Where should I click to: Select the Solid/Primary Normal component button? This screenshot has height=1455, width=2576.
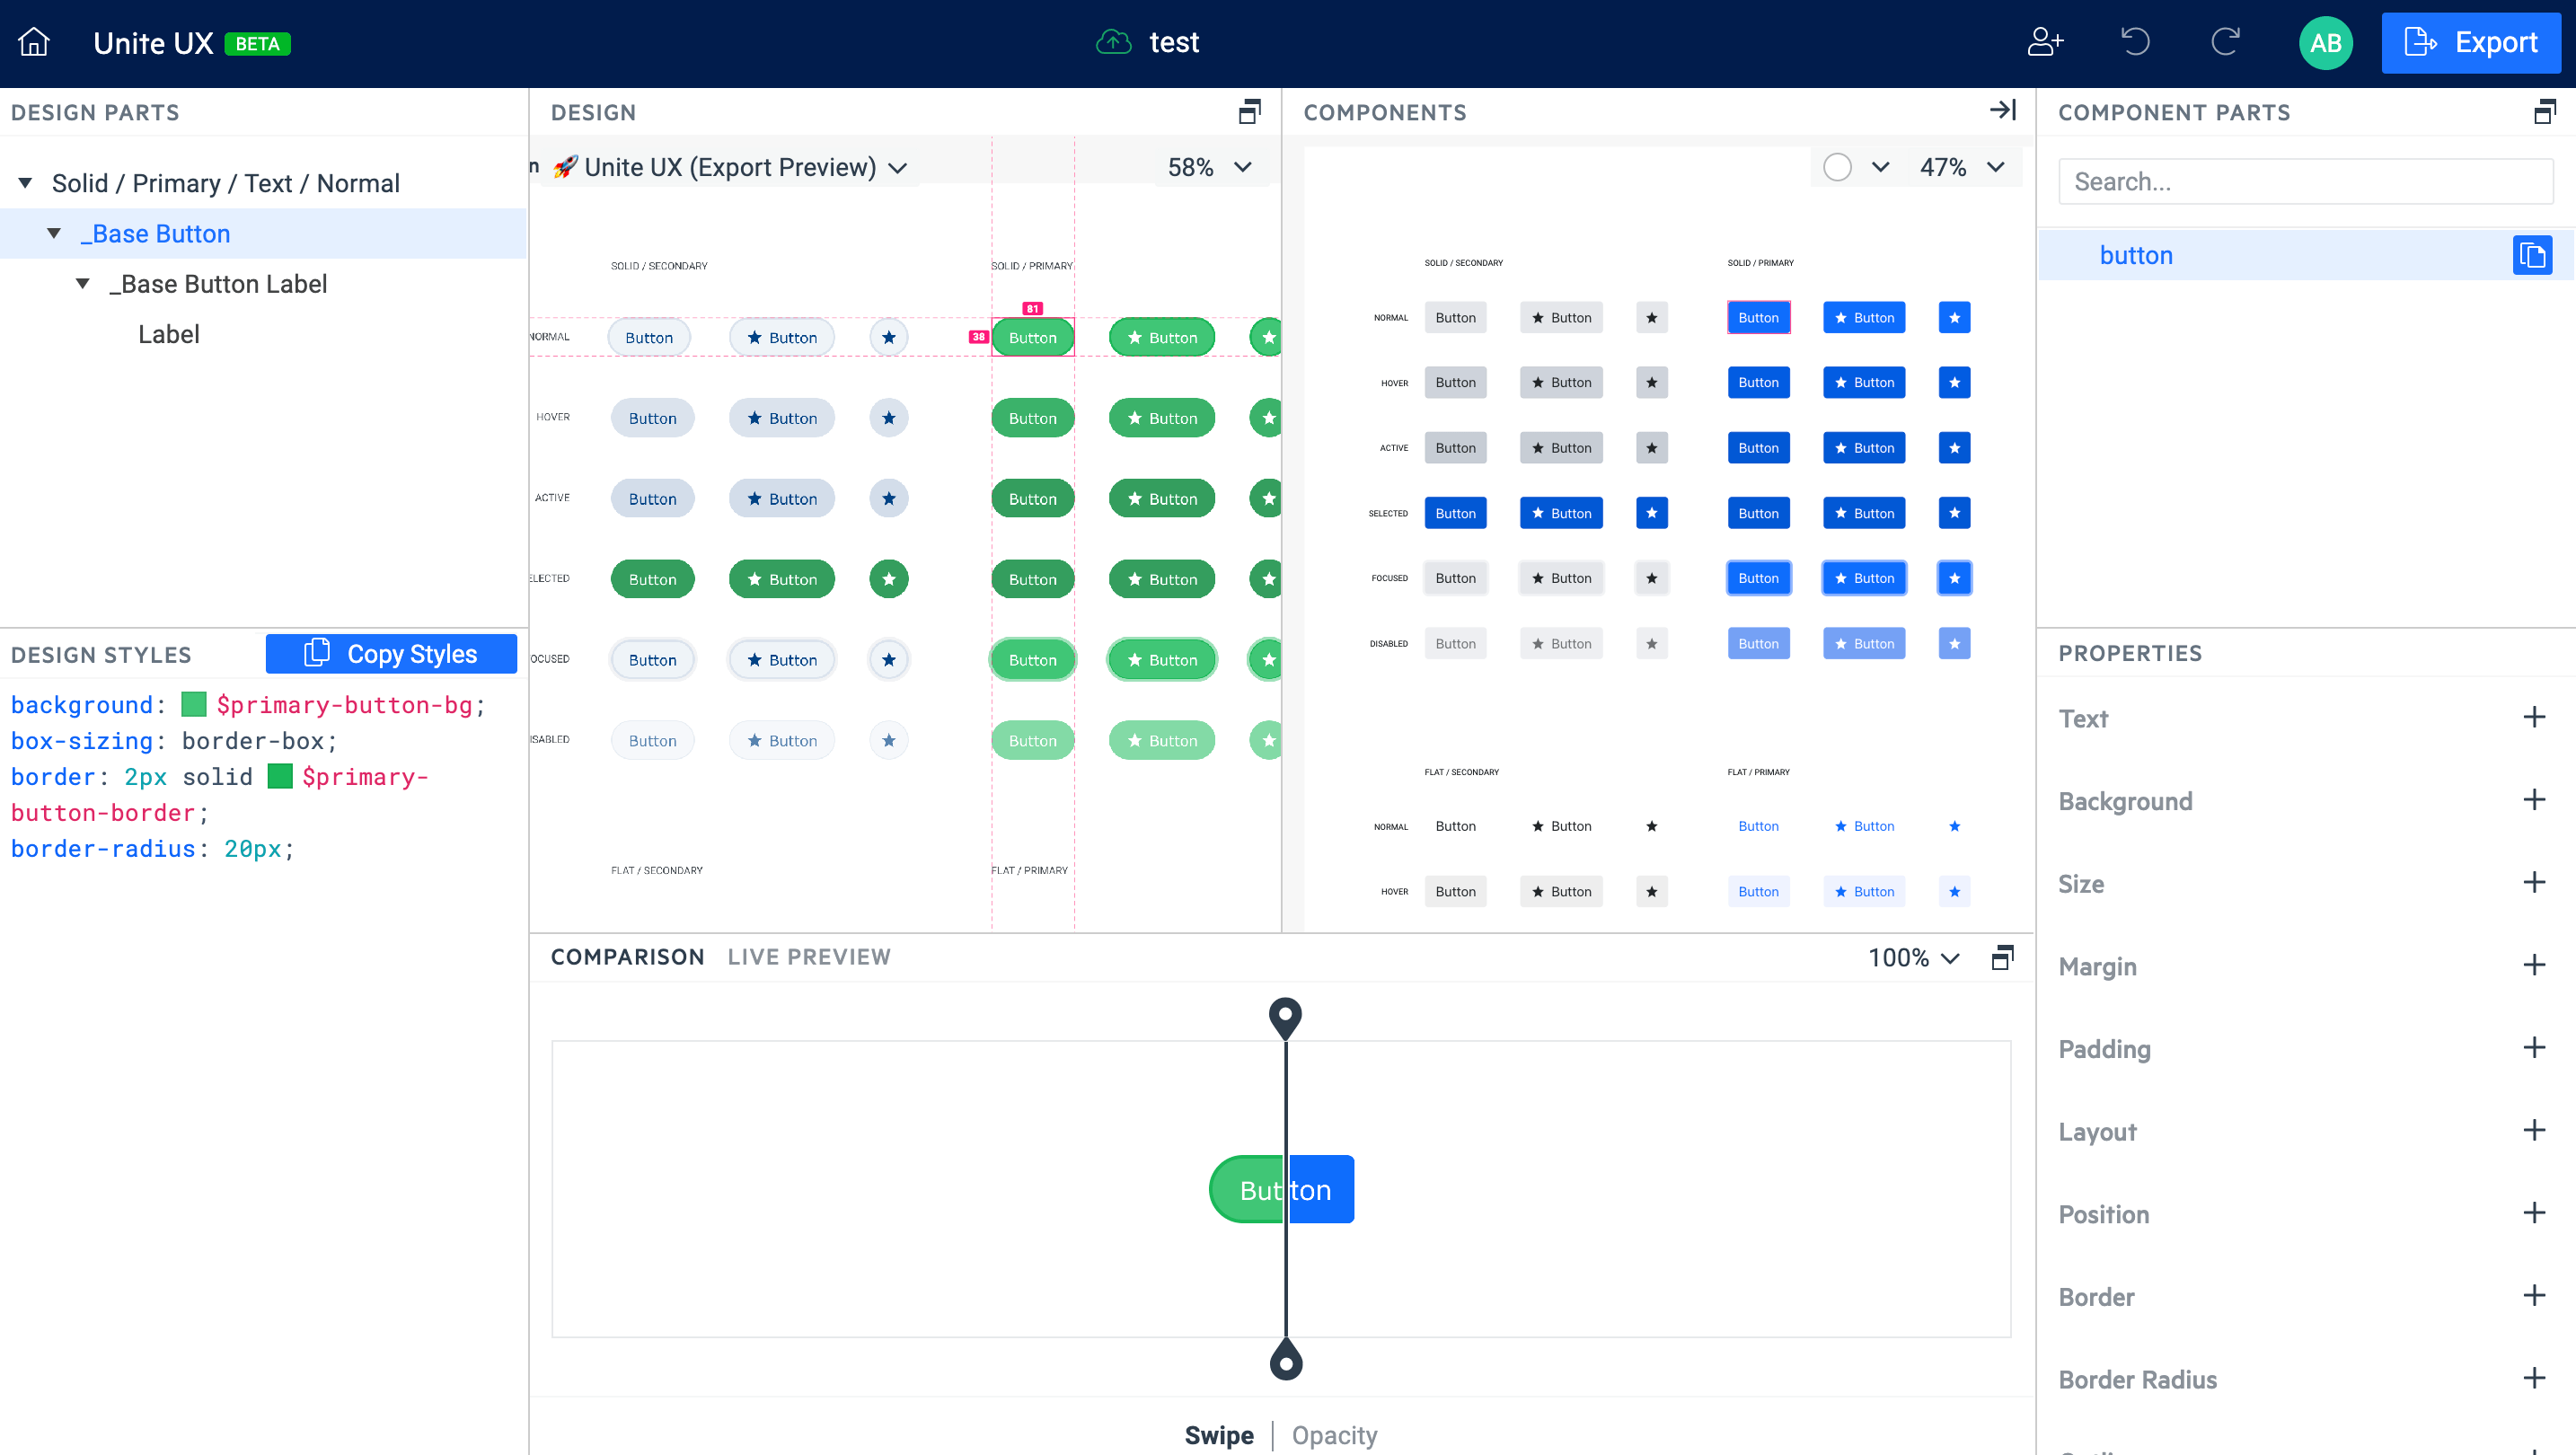point(1758,317)
